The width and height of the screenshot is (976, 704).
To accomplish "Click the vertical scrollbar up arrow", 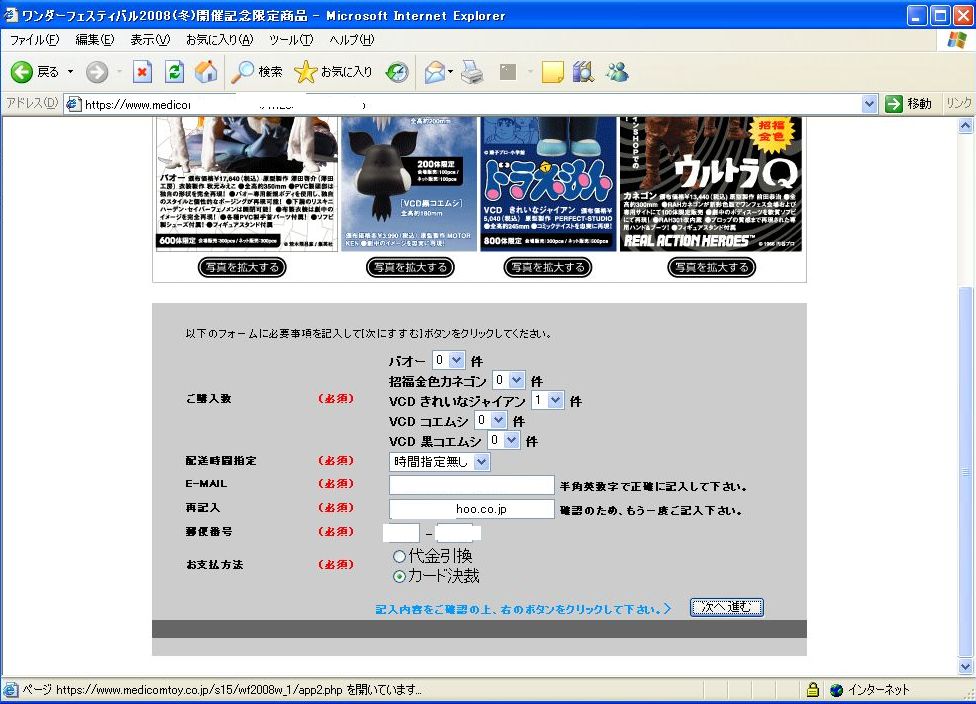I will pyautogui.click(x=965, y=126).
